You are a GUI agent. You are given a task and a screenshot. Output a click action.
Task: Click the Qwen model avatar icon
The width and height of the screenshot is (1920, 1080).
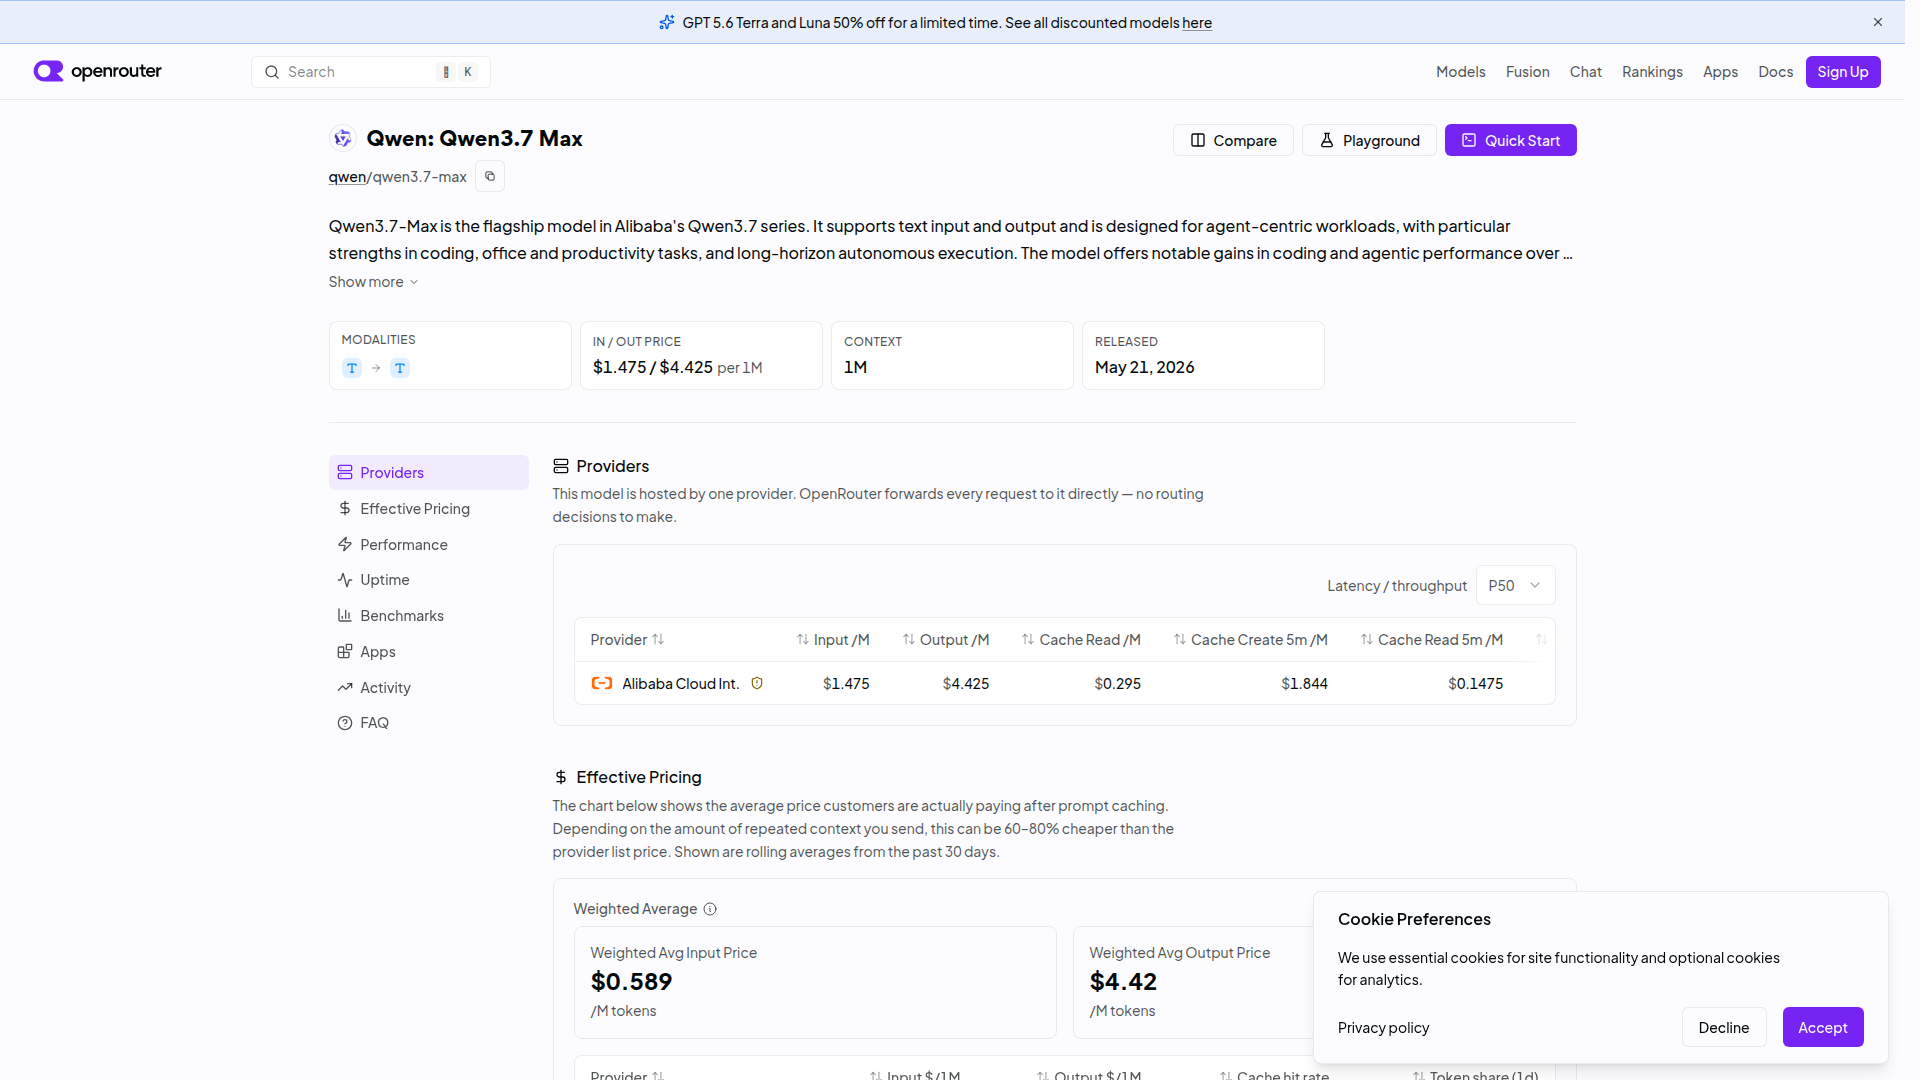(x=343, y=138)
